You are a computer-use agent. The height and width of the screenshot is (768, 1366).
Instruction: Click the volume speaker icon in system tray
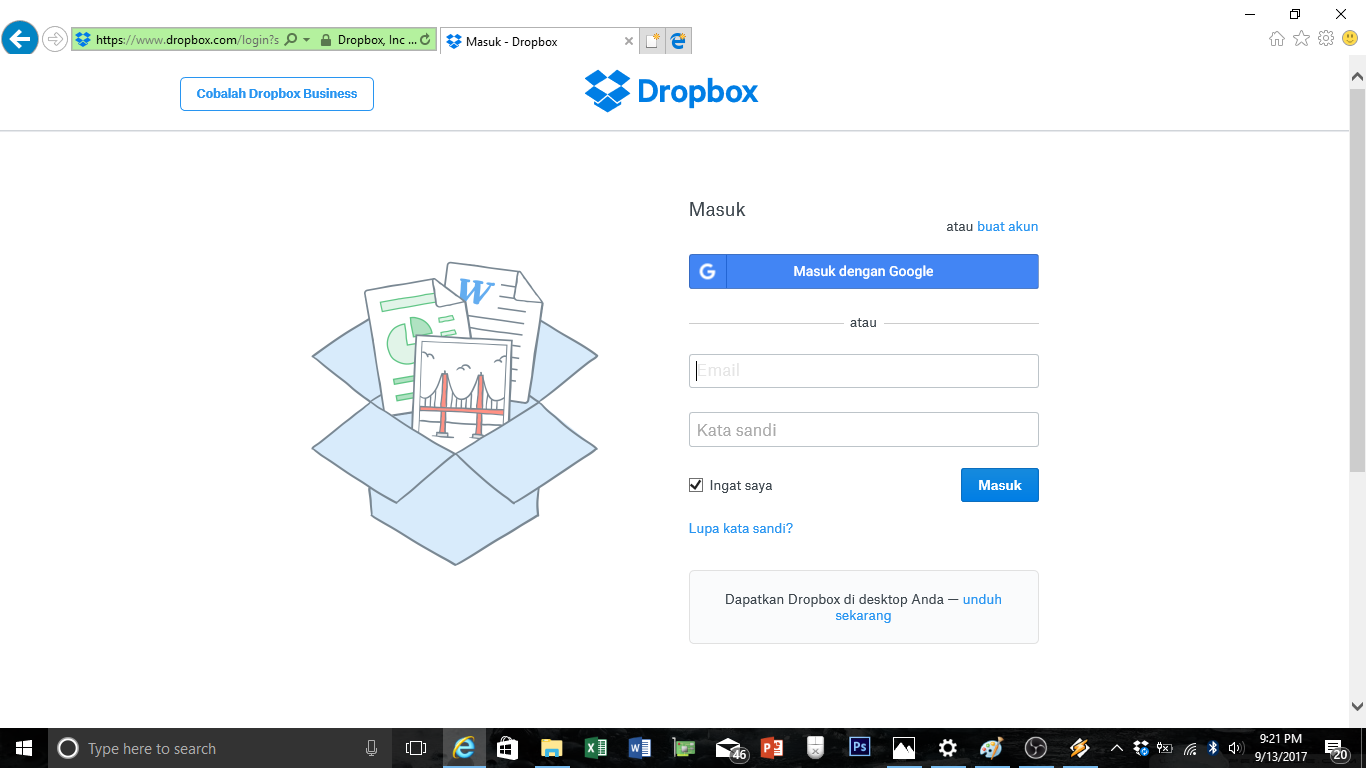coord(1237,747)
